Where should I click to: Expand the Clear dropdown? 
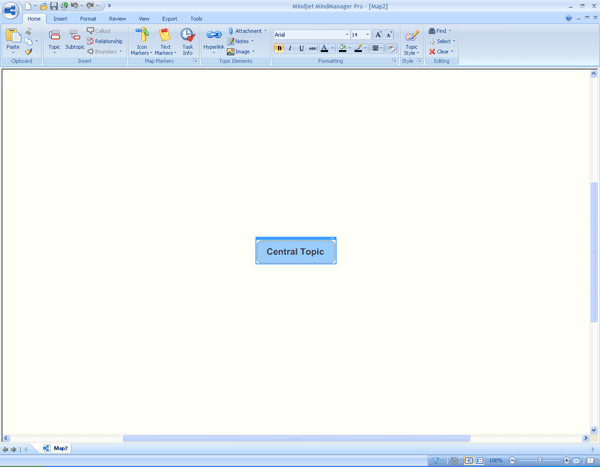(452, 51)
